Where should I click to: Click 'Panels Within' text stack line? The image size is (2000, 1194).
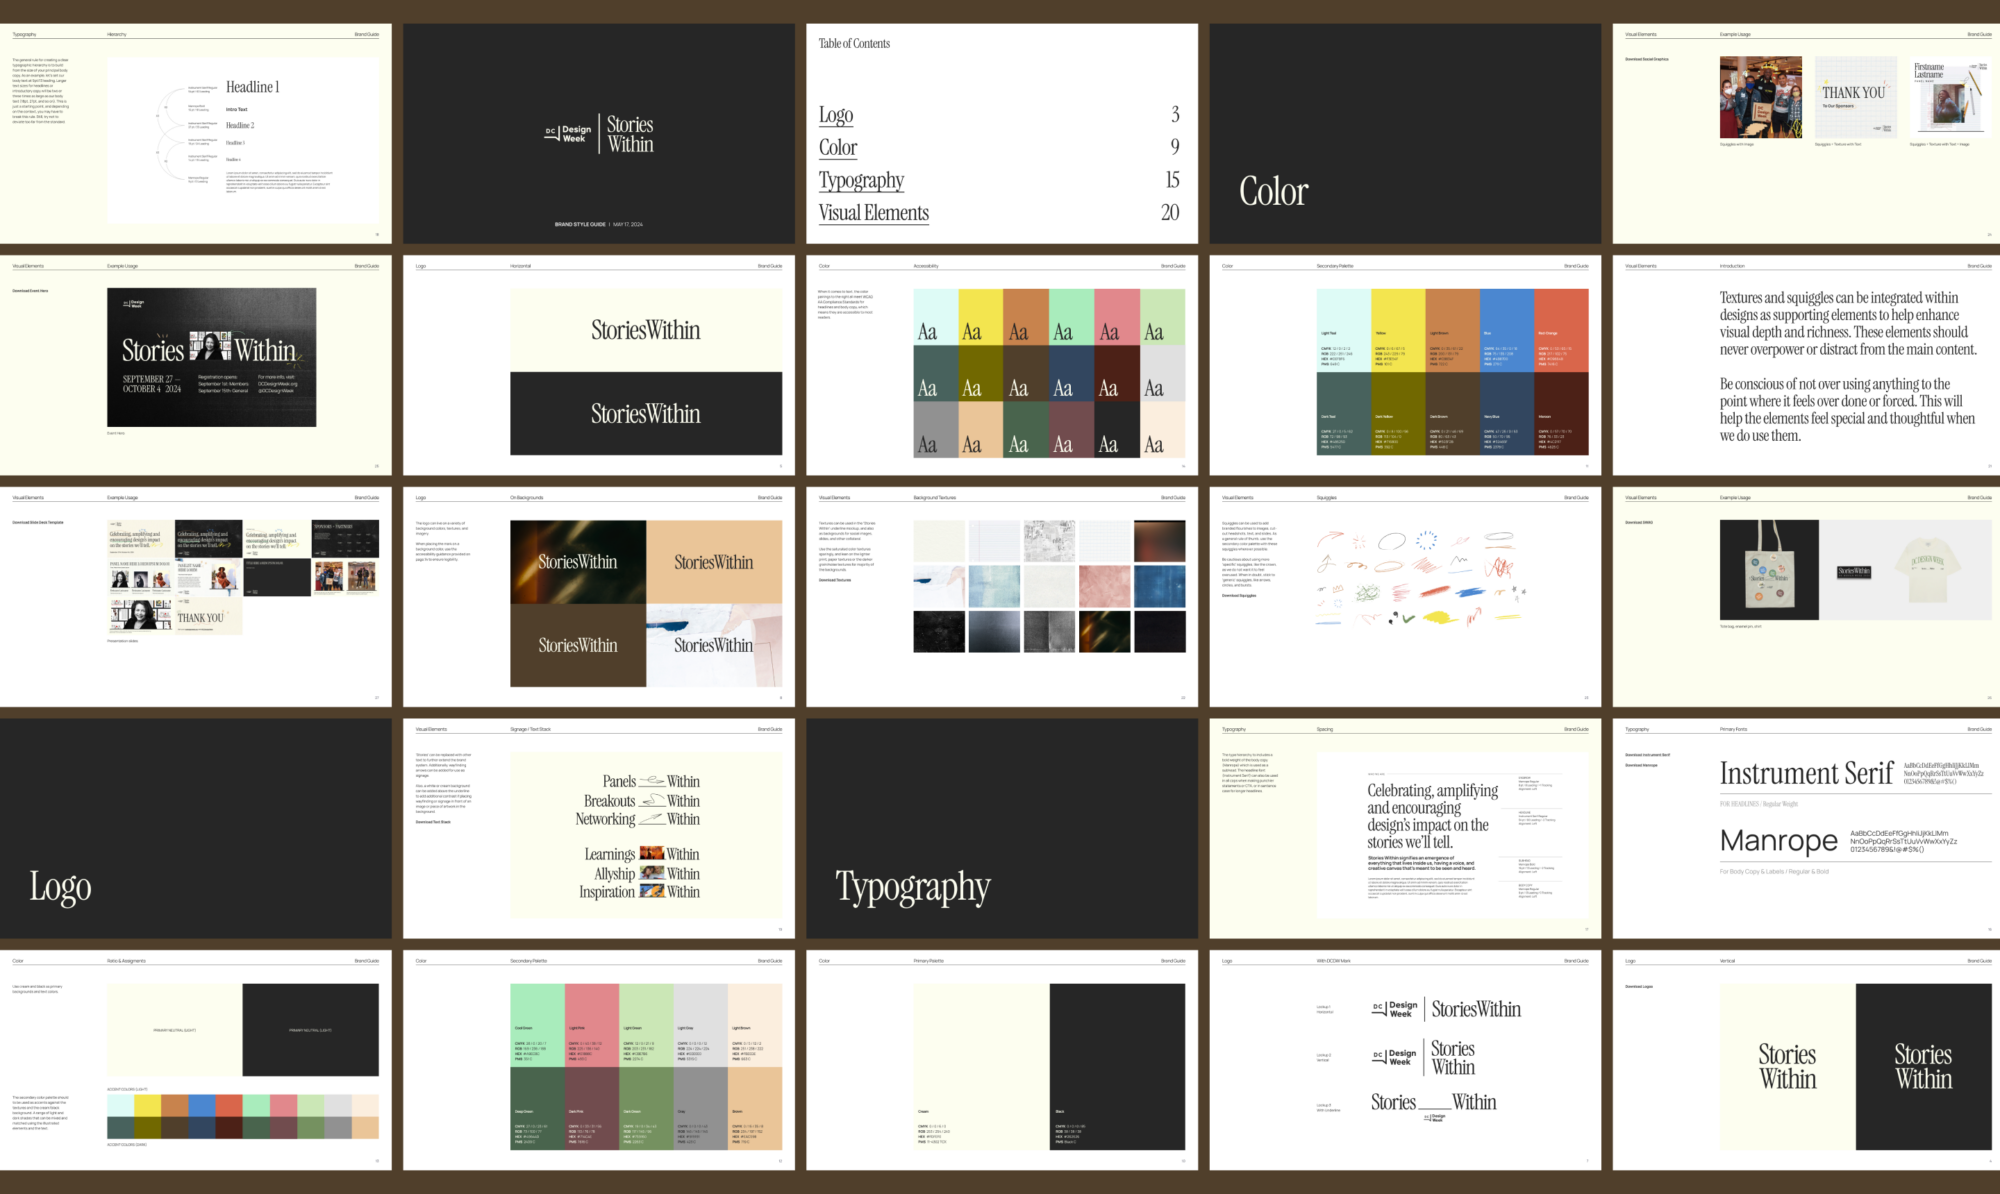651,781
